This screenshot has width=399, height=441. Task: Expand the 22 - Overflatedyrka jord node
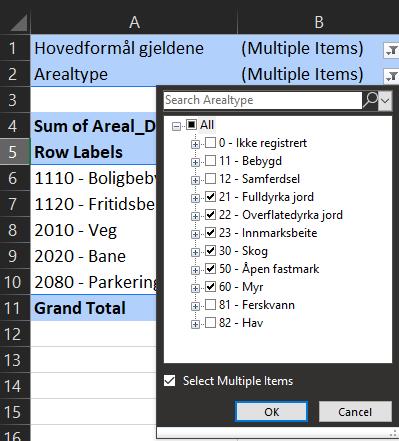pos(195,216)
